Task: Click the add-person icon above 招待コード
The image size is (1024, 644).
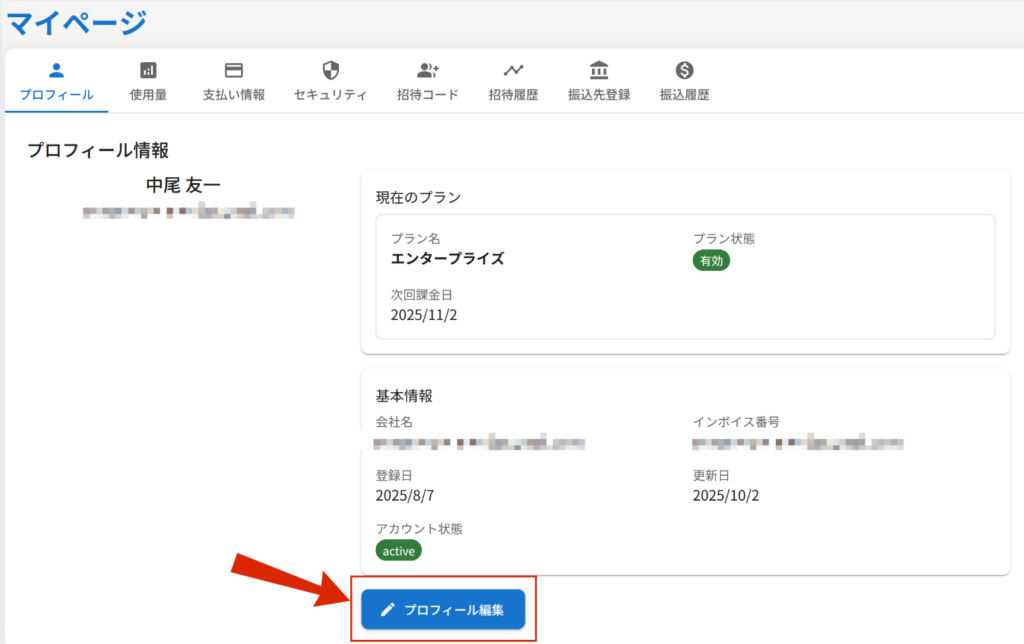Action: (428, 70)
